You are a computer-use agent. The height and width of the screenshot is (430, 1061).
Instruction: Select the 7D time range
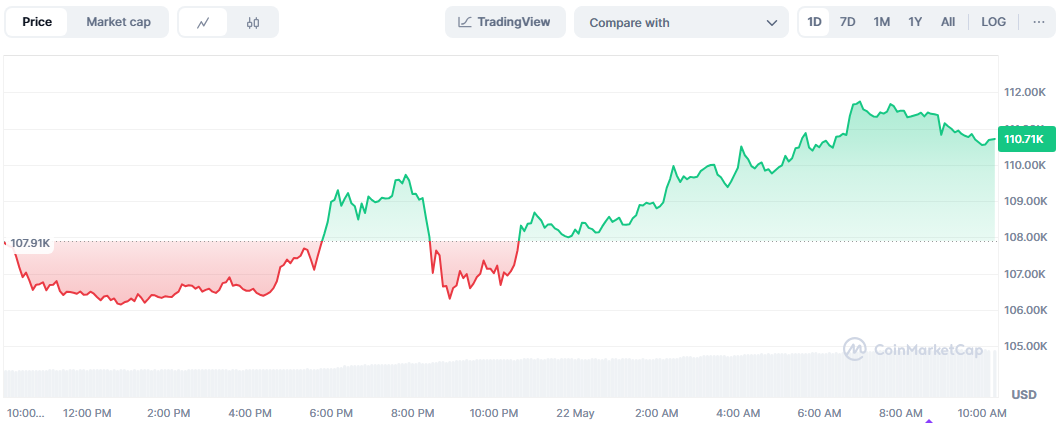click(847, 22)
